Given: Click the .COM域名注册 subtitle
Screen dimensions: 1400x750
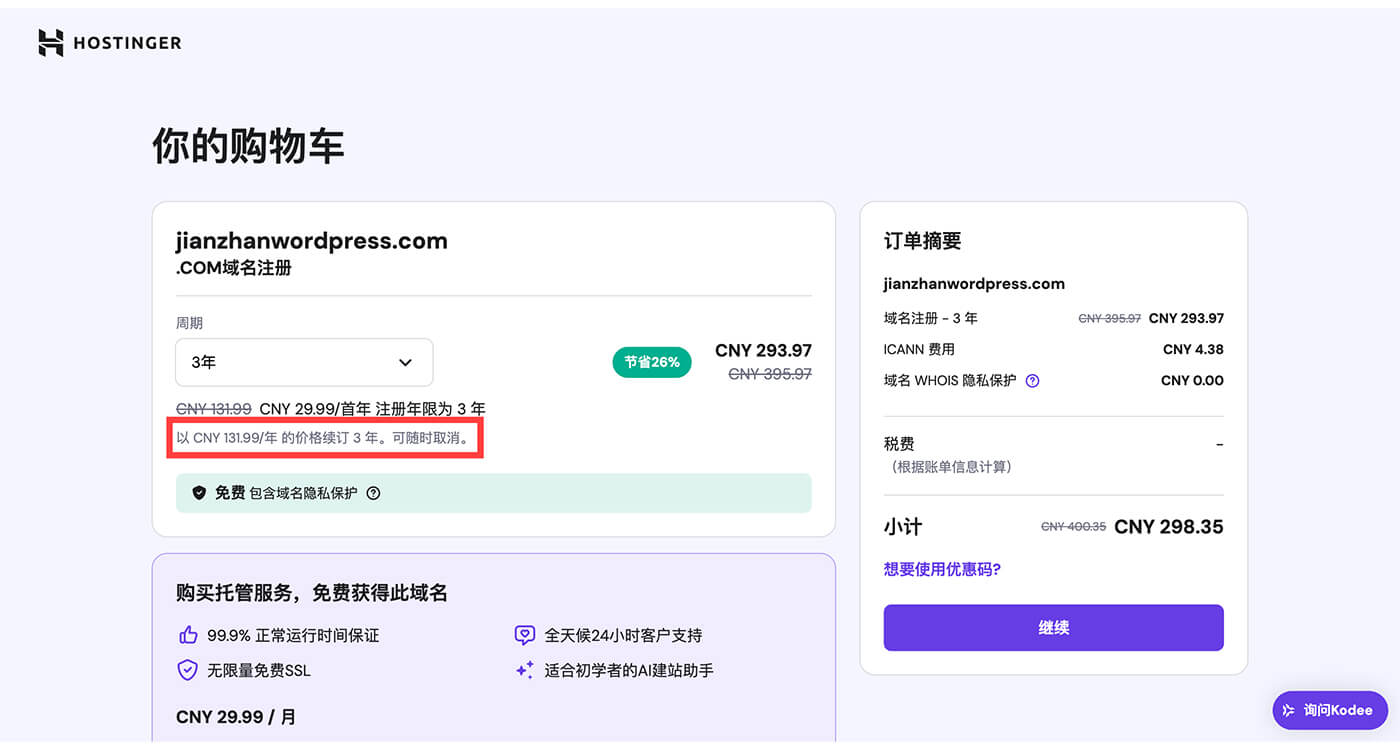Looking at the screenshot, I should point(233,268).
